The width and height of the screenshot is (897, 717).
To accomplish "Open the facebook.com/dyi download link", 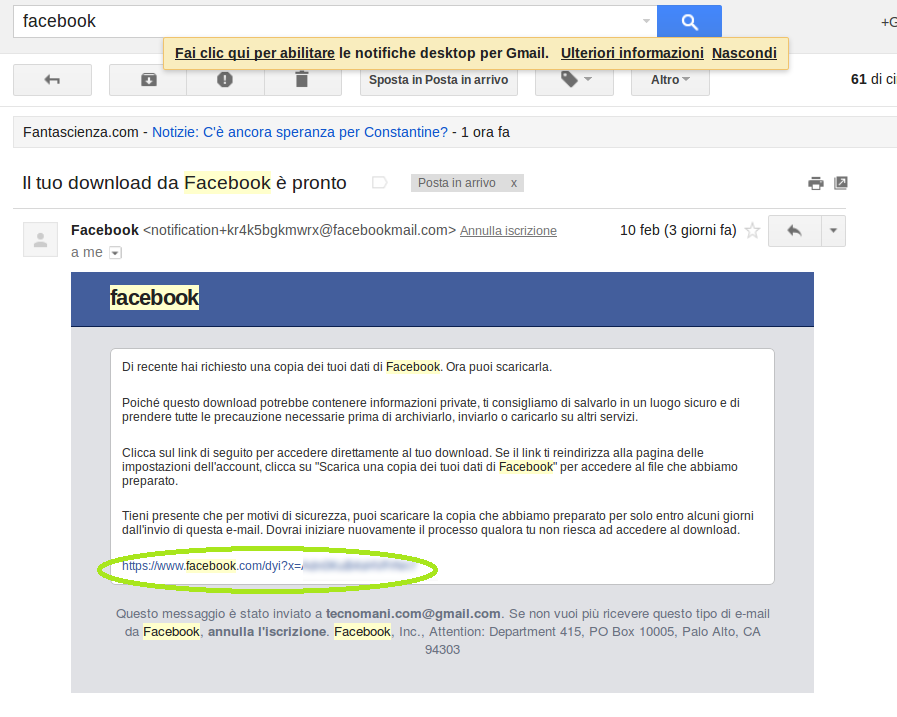I will click(x=268, y=566).
